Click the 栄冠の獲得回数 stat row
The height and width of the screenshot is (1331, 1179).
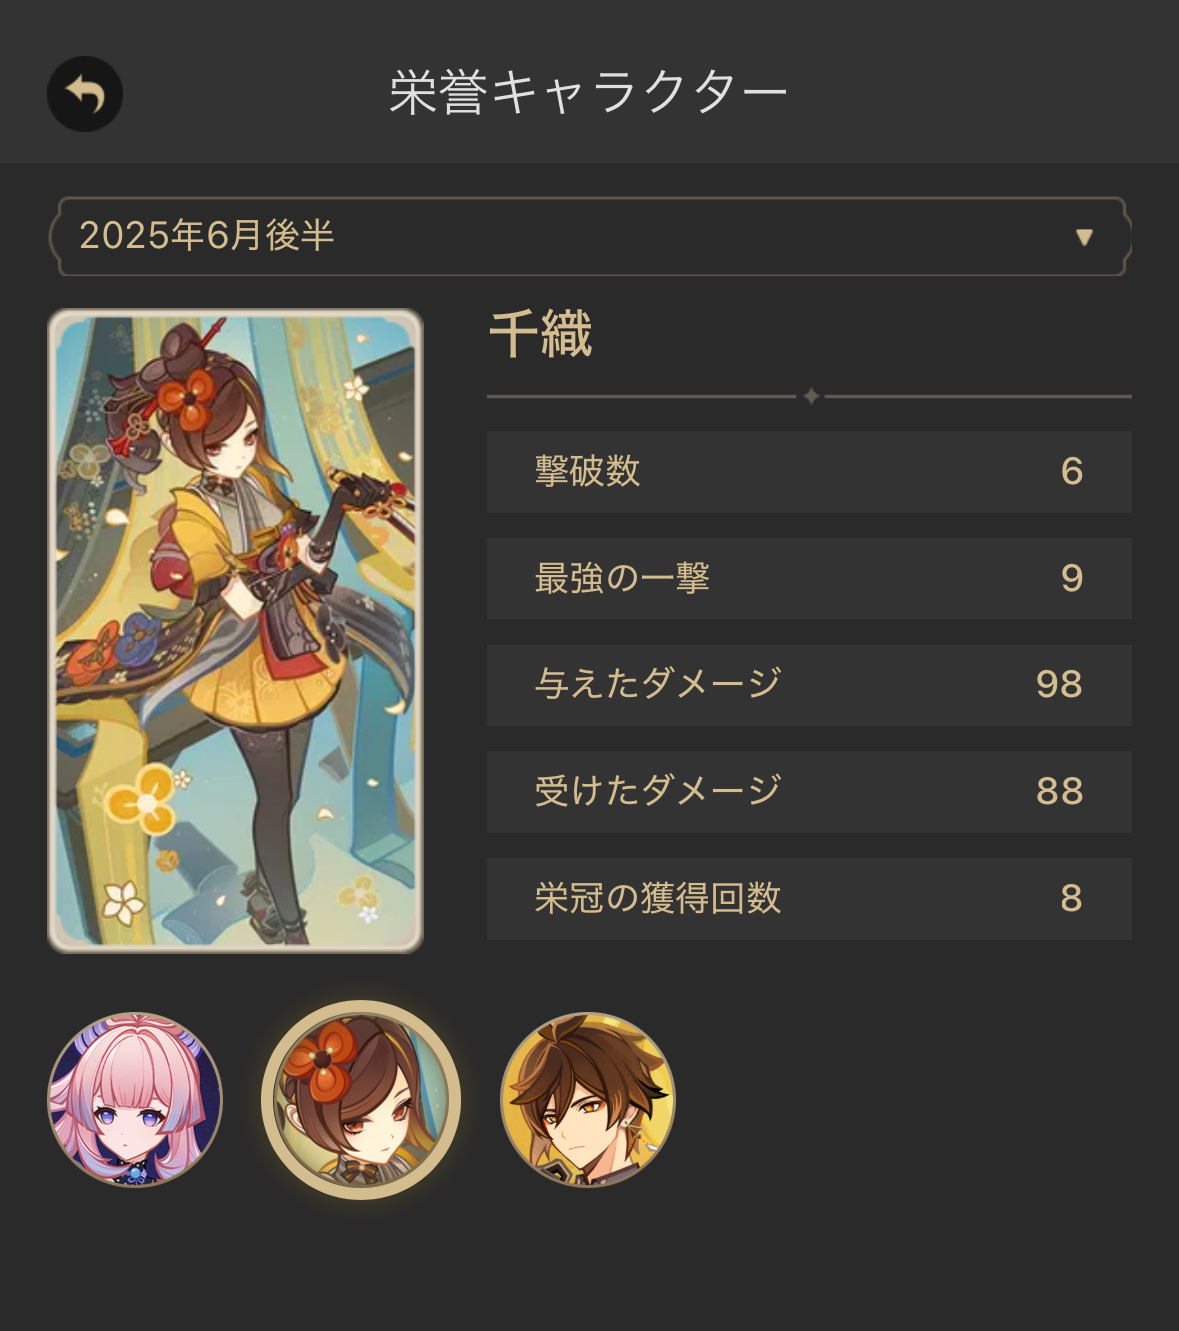tap(809, 899)
